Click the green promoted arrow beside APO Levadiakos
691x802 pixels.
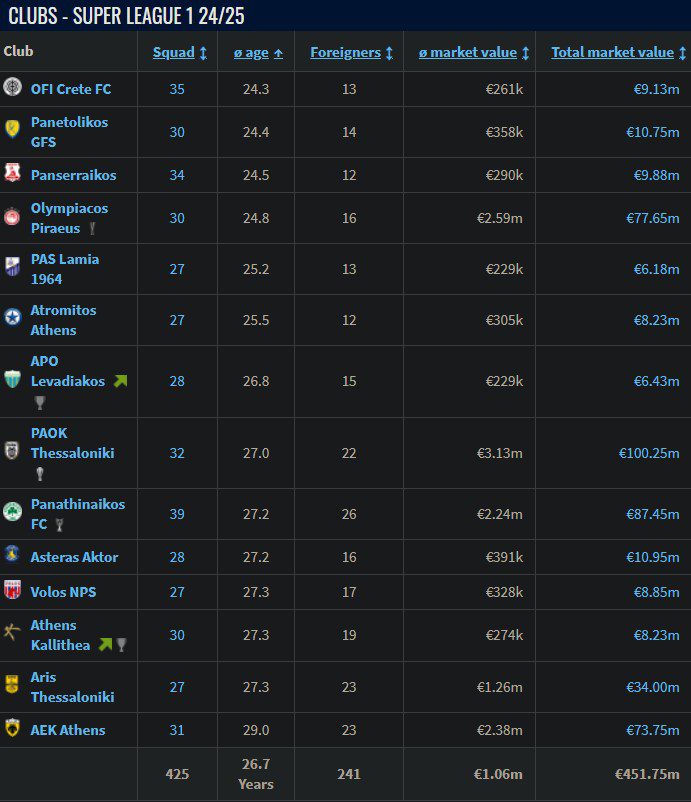121,381
